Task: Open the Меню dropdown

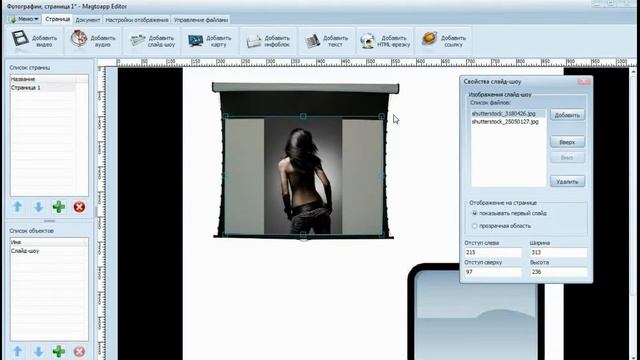Action: (x=24, y=19)
